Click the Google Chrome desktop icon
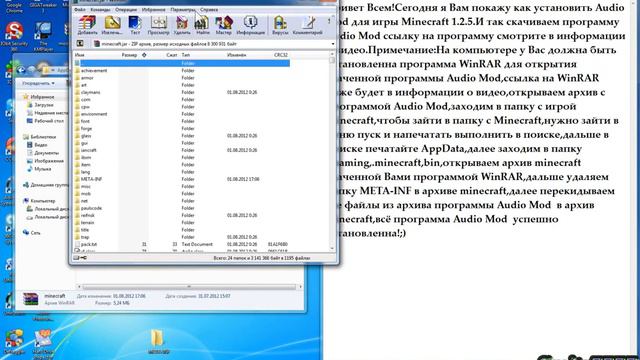The width and height of the screenshot is (640, 360). [x=14, y=7]
